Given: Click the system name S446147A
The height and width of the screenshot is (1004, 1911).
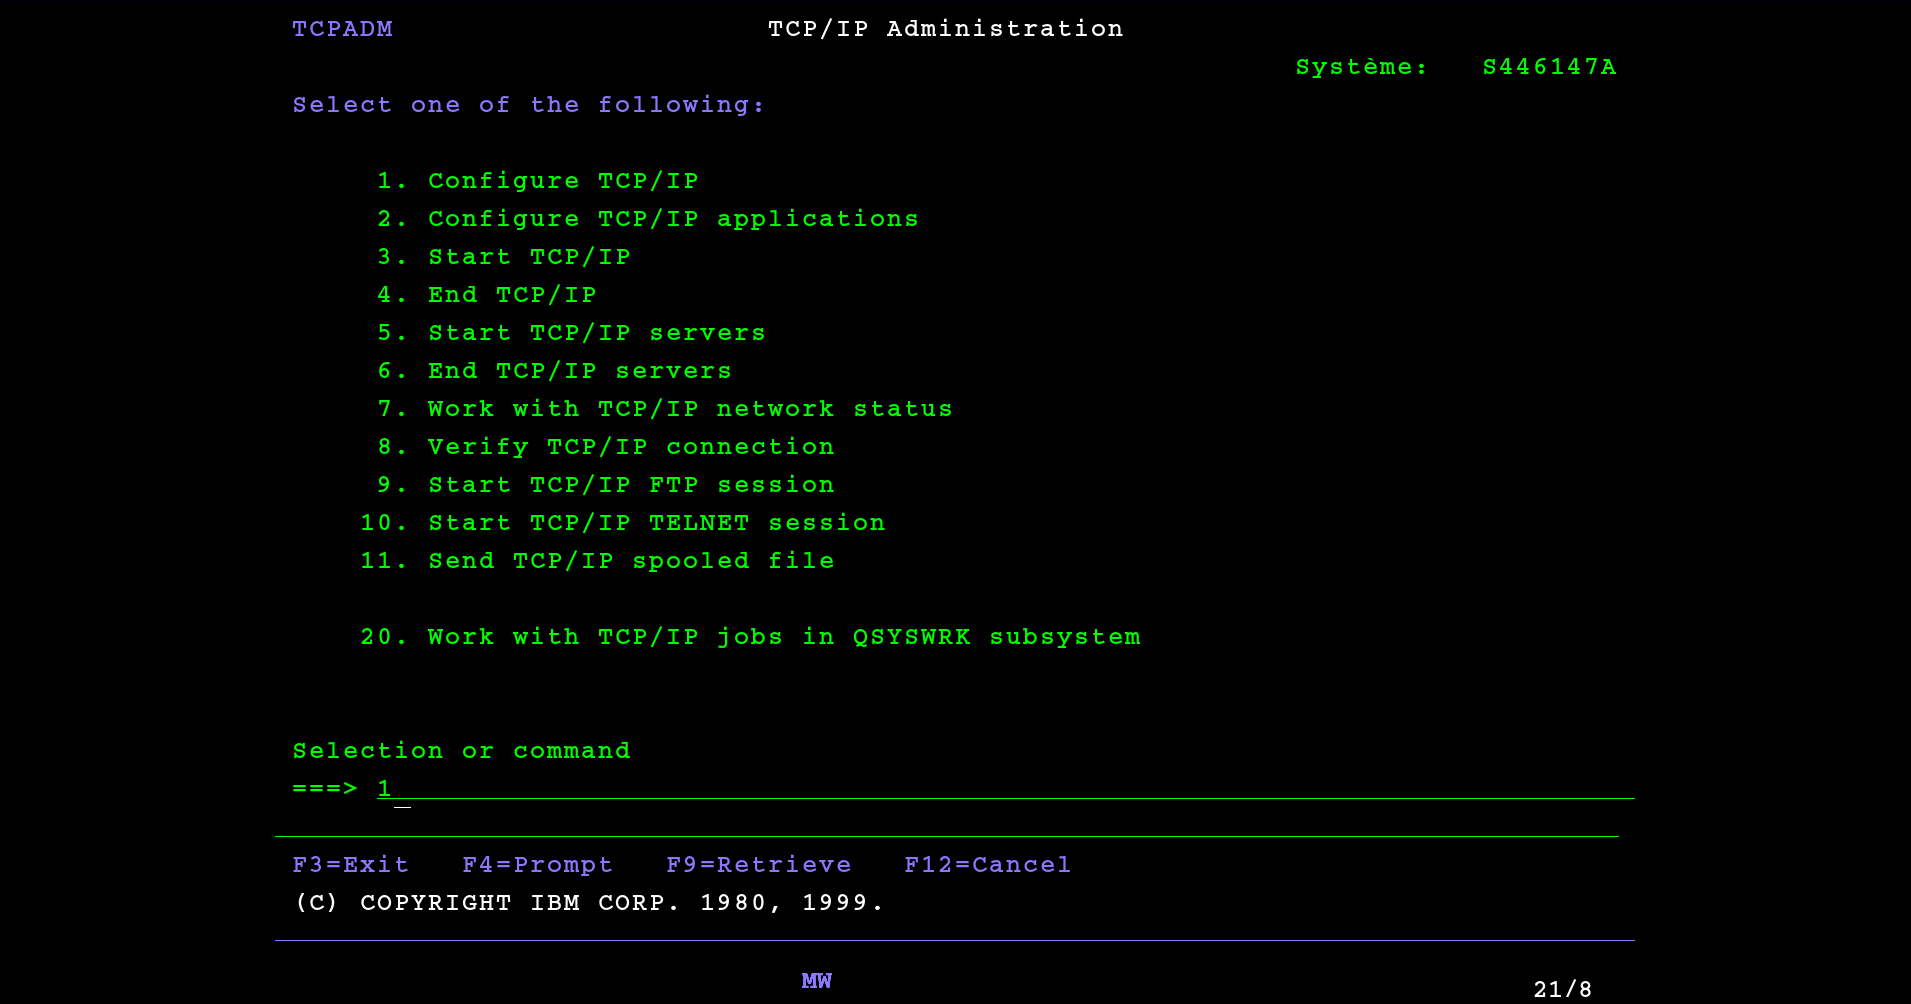Looking at the screenshot, I should [1549, 67].
